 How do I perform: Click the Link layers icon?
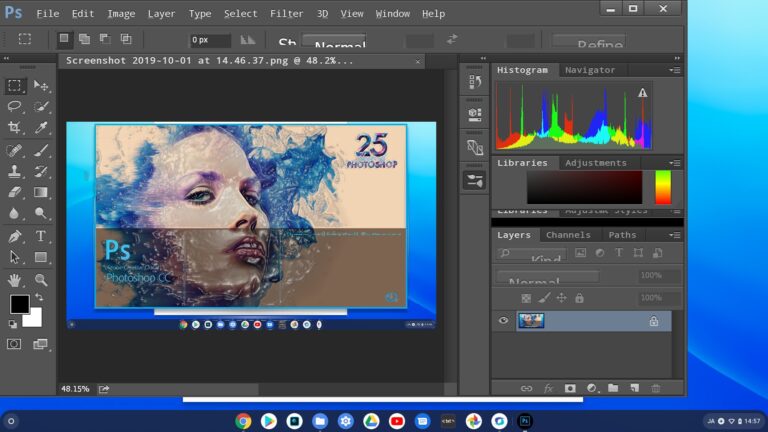526,388
